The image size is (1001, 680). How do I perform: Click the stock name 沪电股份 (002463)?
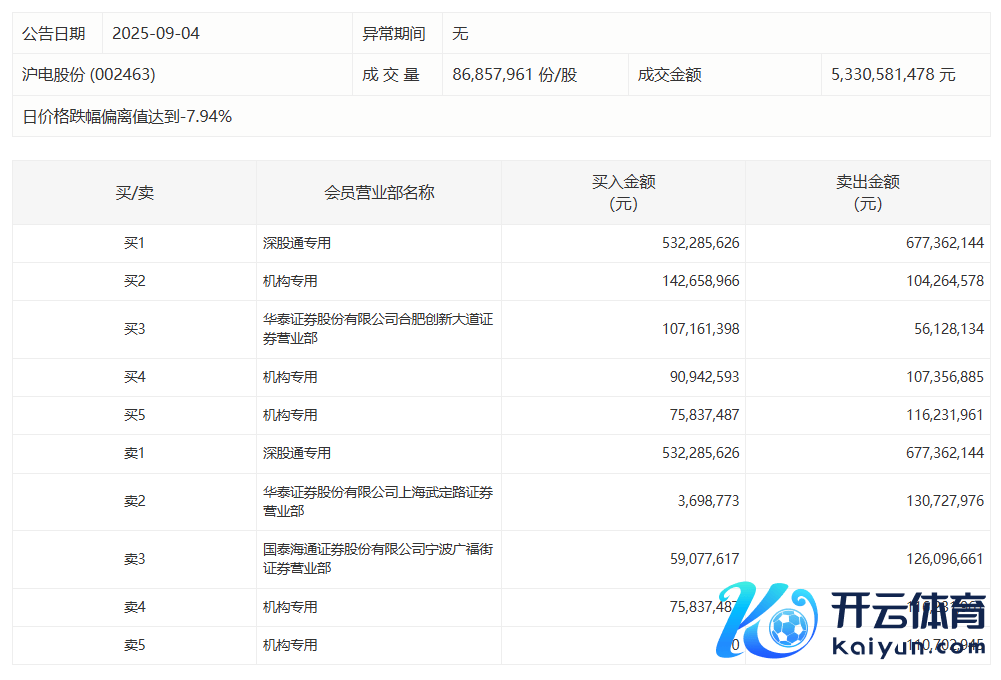[89, 74]
